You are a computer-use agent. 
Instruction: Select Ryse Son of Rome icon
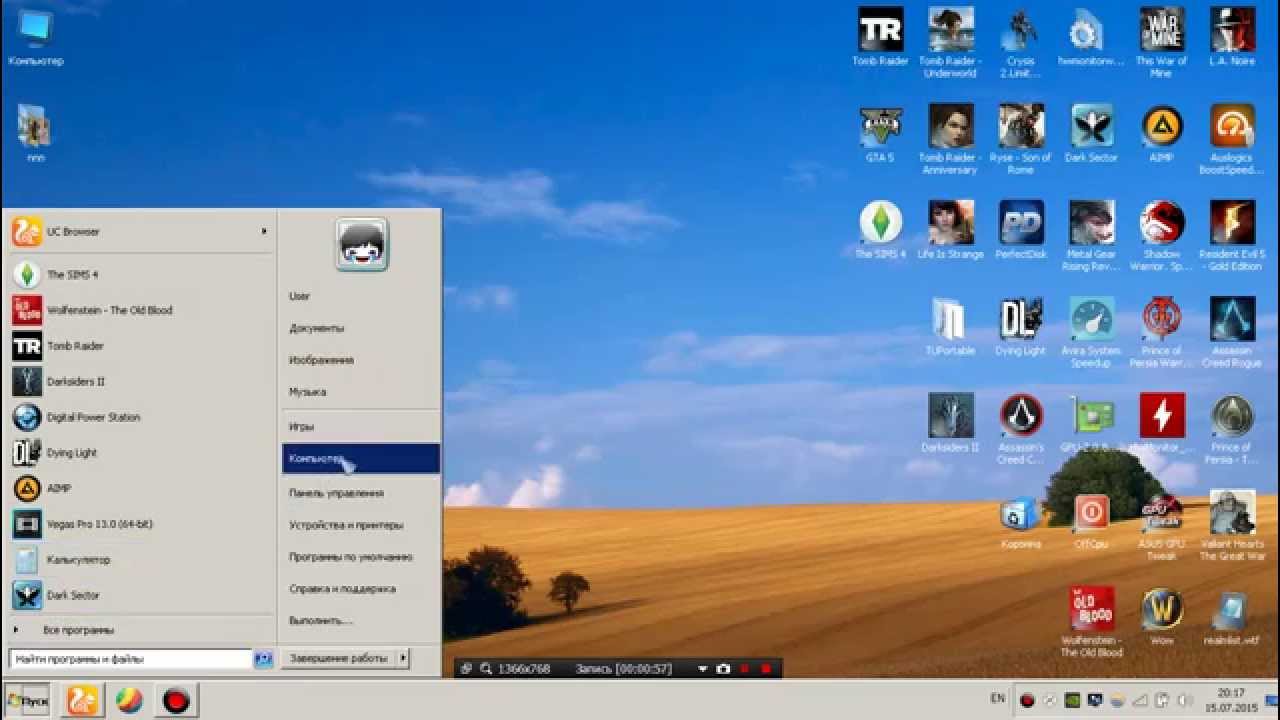(1021, 139)
